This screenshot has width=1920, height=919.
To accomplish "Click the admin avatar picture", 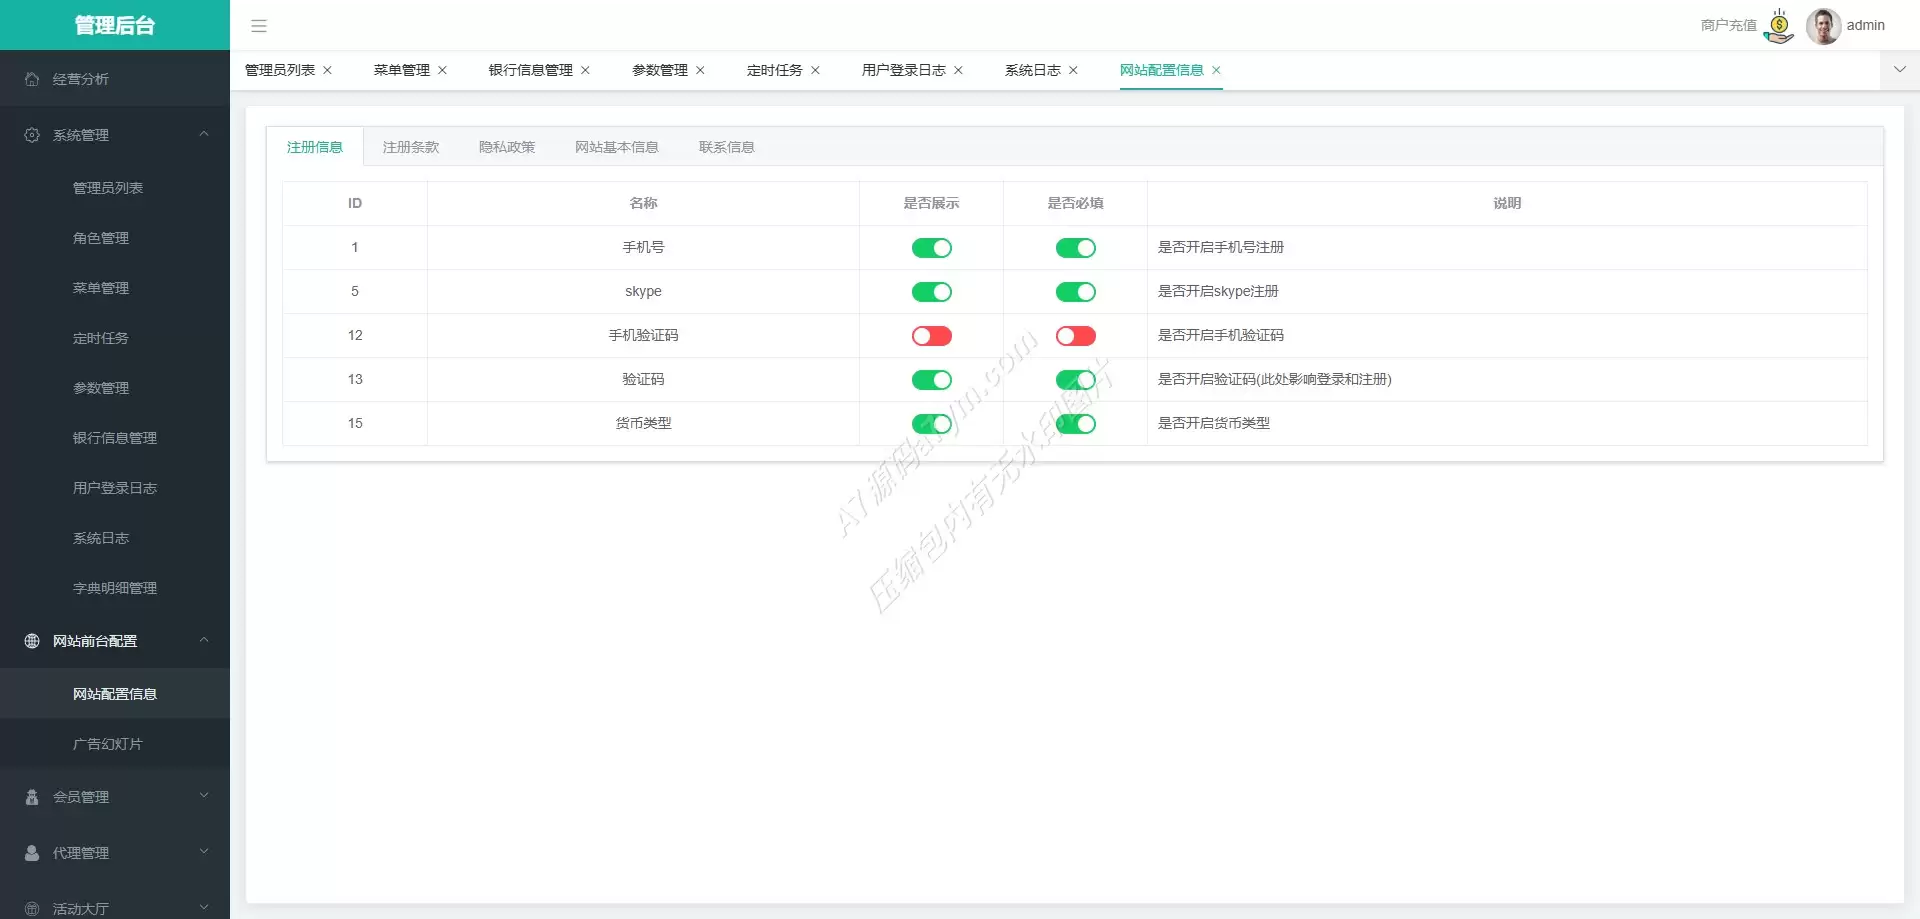I will (1823, 26).
